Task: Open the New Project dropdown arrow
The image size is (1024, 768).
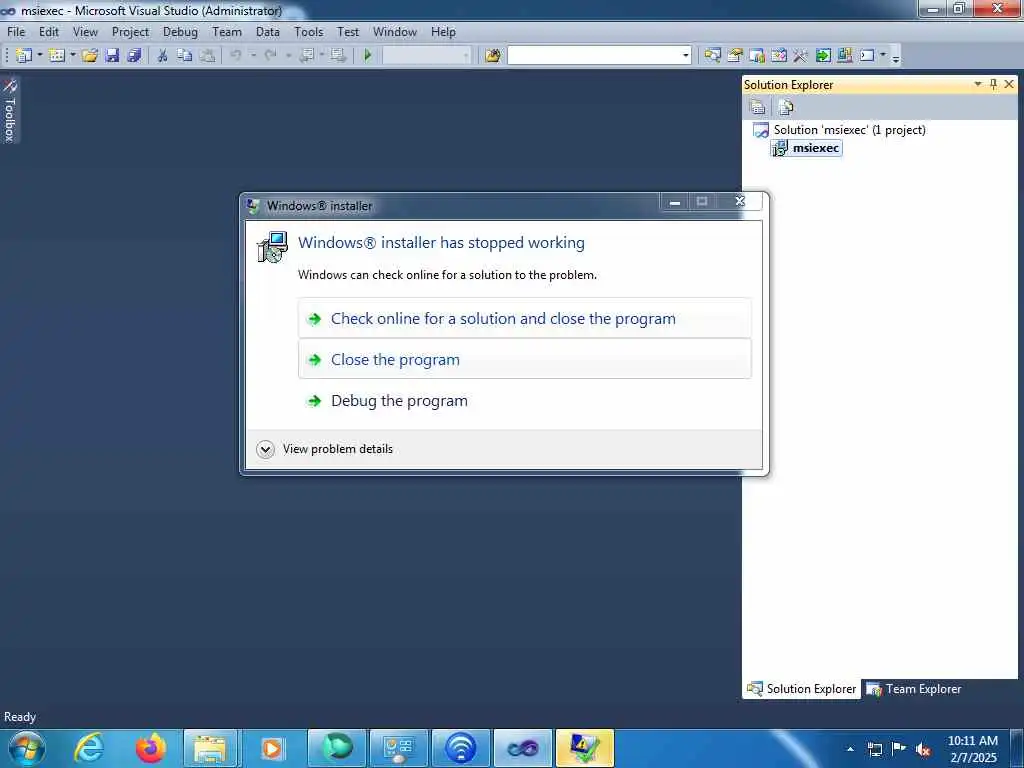Action: [39, 56]
